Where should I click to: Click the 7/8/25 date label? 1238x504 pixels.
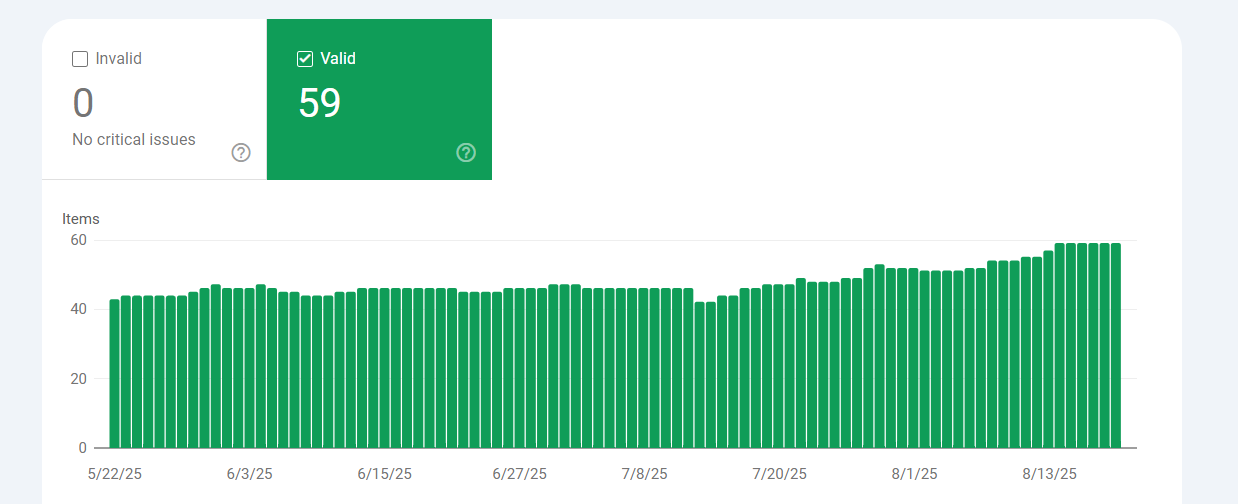pyautogui.click(x=644, y=474)
